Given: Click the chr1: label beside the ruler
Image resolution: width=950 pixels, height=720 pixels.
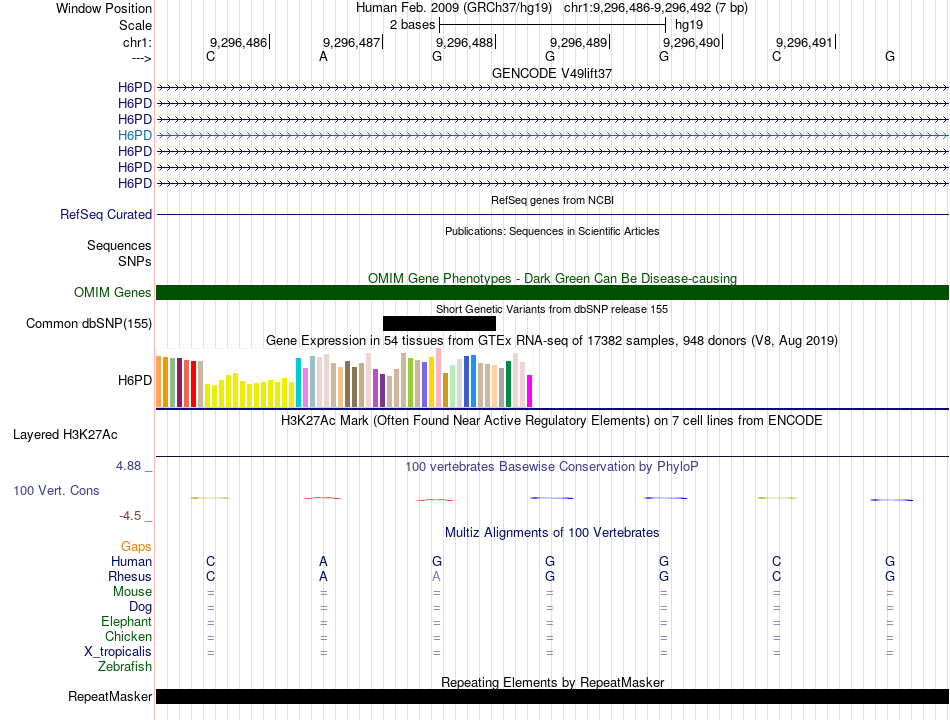Looking at the screenshot, I should [137, 42].
